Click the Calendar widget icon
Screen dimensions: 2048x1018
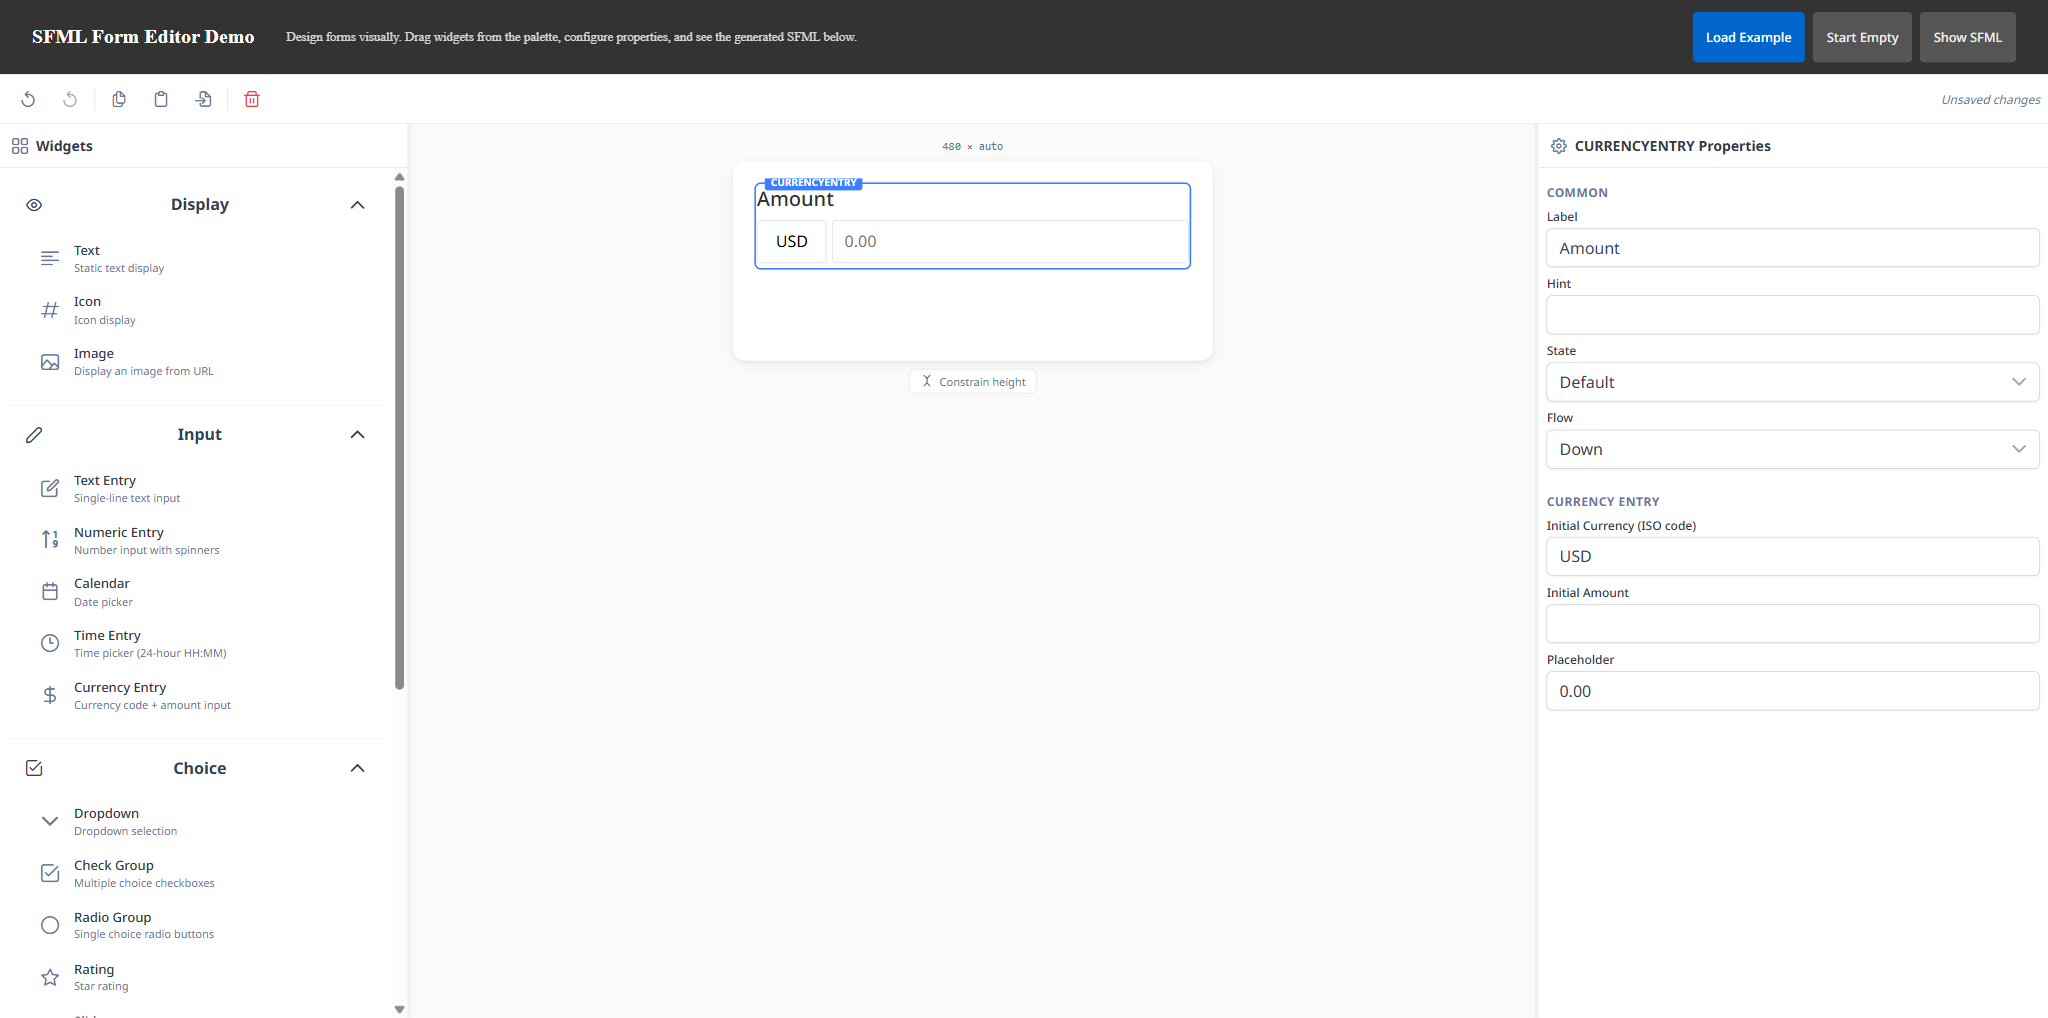pyautogui.click(x=50, y=592)
